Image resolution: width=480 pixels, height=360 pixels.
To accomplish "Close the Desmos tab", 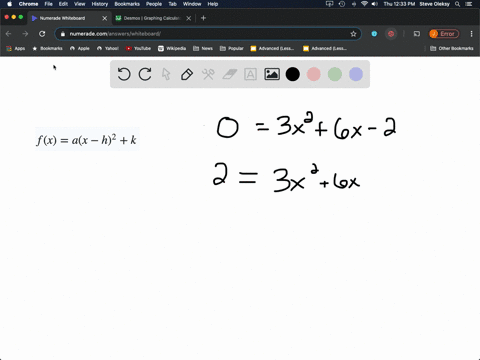I will pyautogui.click(x=189, y=18).
